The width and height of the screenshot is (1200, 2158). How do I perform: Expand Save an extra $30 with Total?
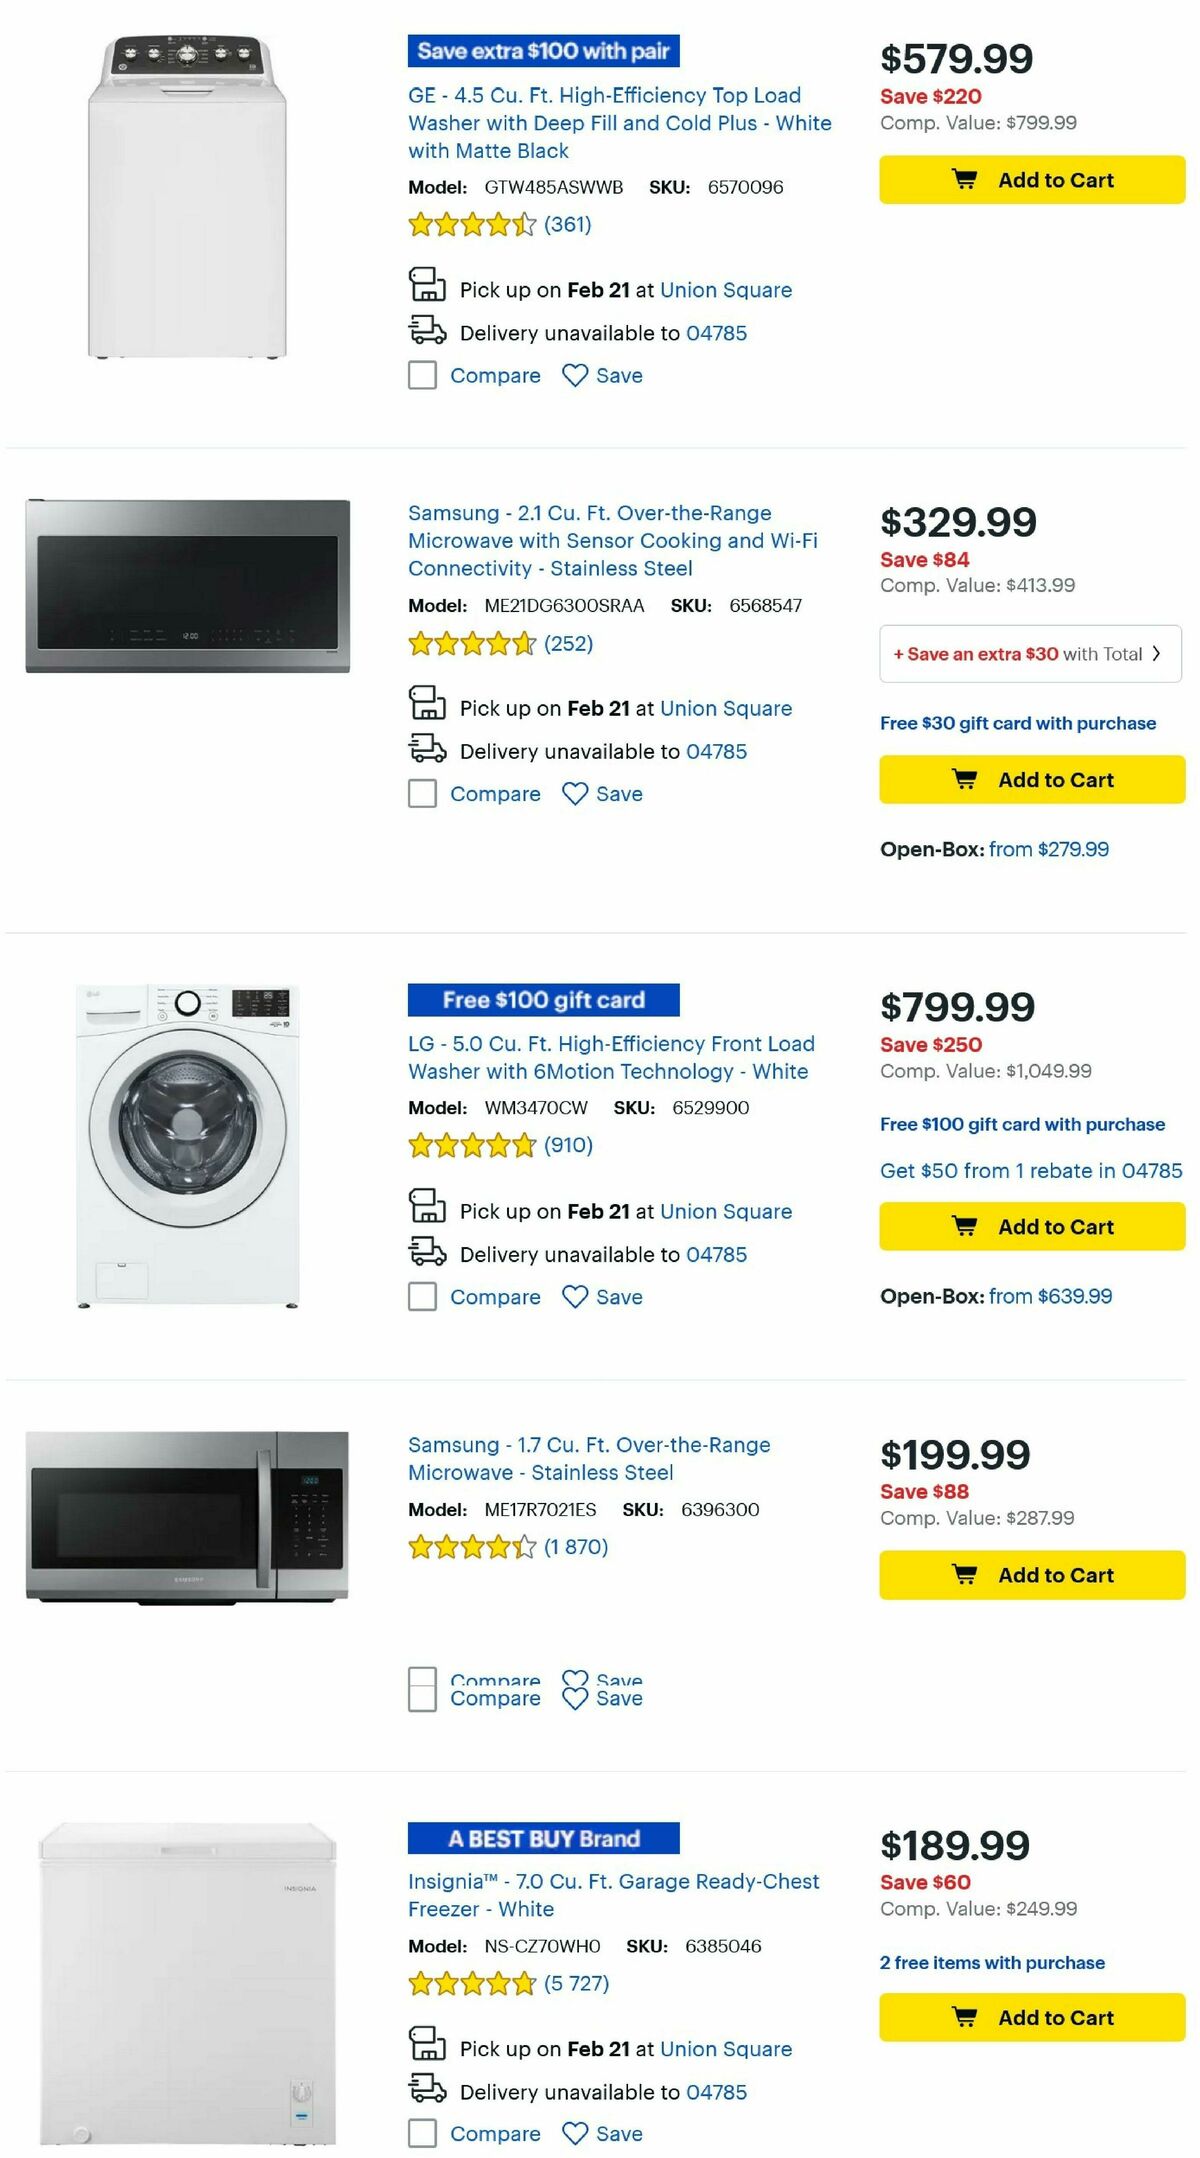click(x=1028, y=653)
